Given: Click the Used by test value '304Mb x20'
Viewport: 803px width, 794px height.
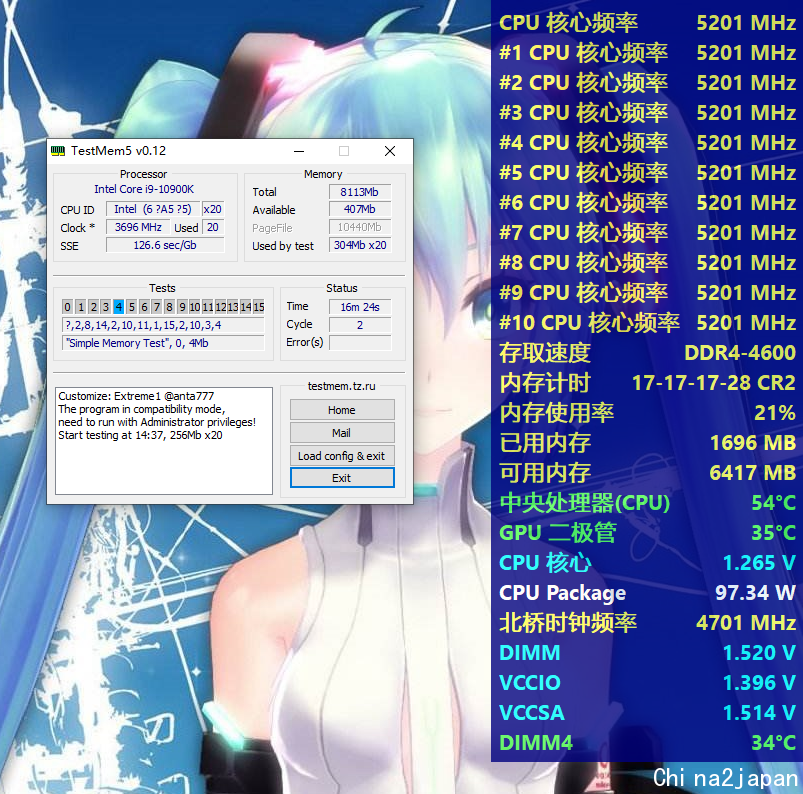Looking at the screenshot, I should pos(360,245).
